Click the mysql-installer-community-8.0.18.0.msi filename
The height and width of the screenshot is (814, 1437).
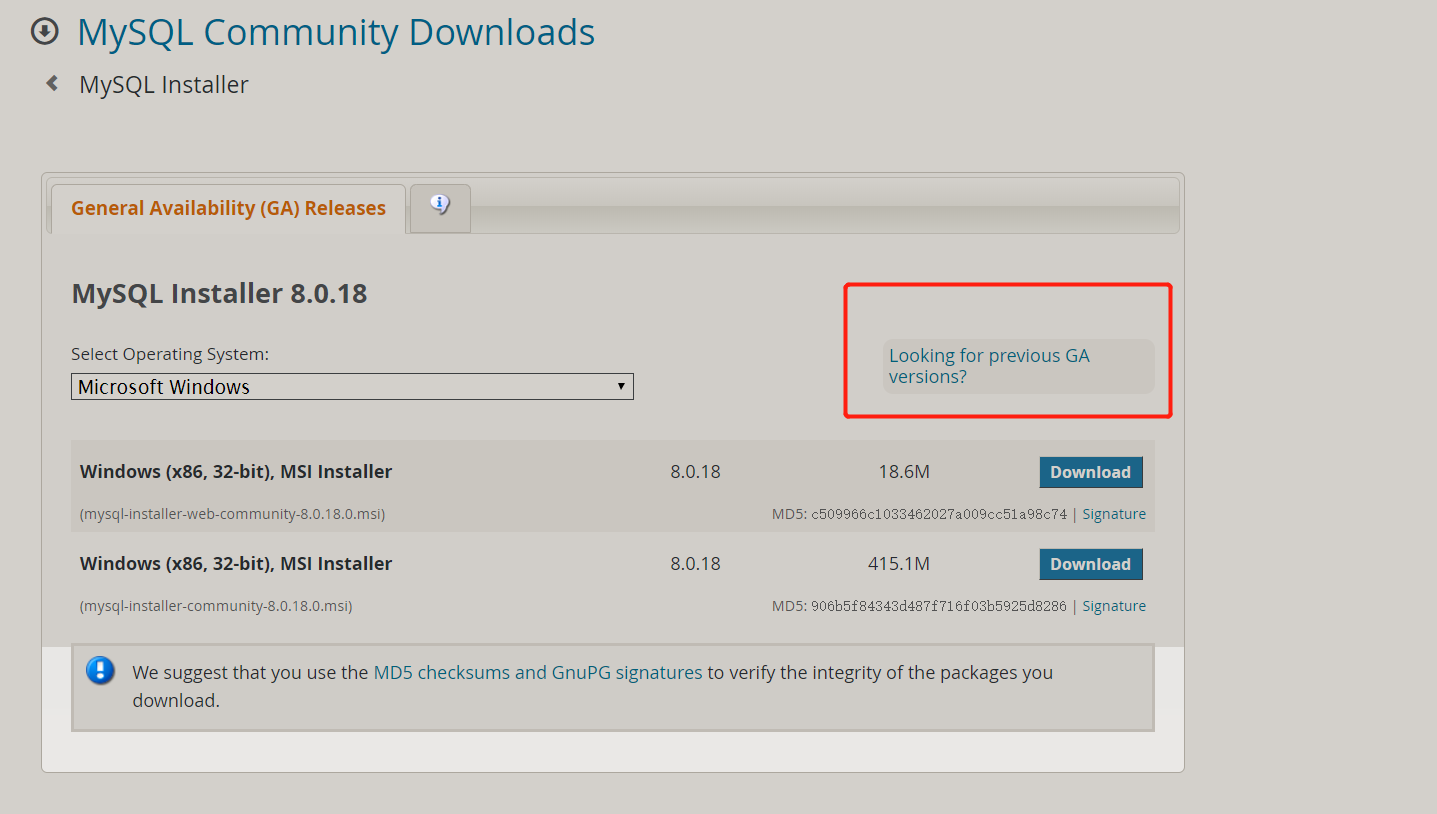point(216,606)
